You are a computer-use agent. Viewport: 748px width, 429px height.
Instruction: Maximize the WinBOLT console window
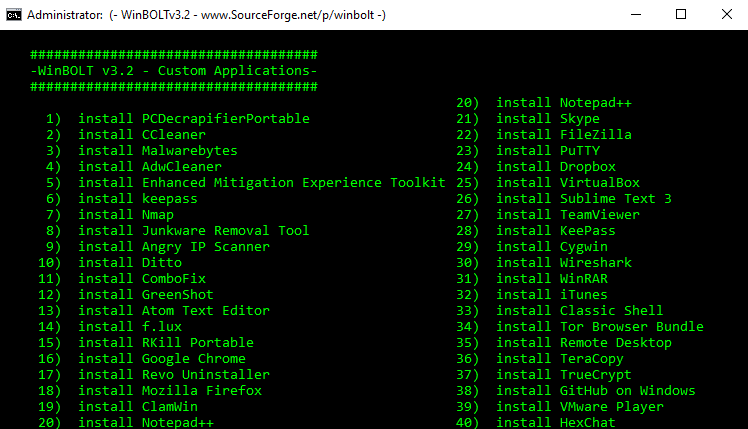pos(680,15)
